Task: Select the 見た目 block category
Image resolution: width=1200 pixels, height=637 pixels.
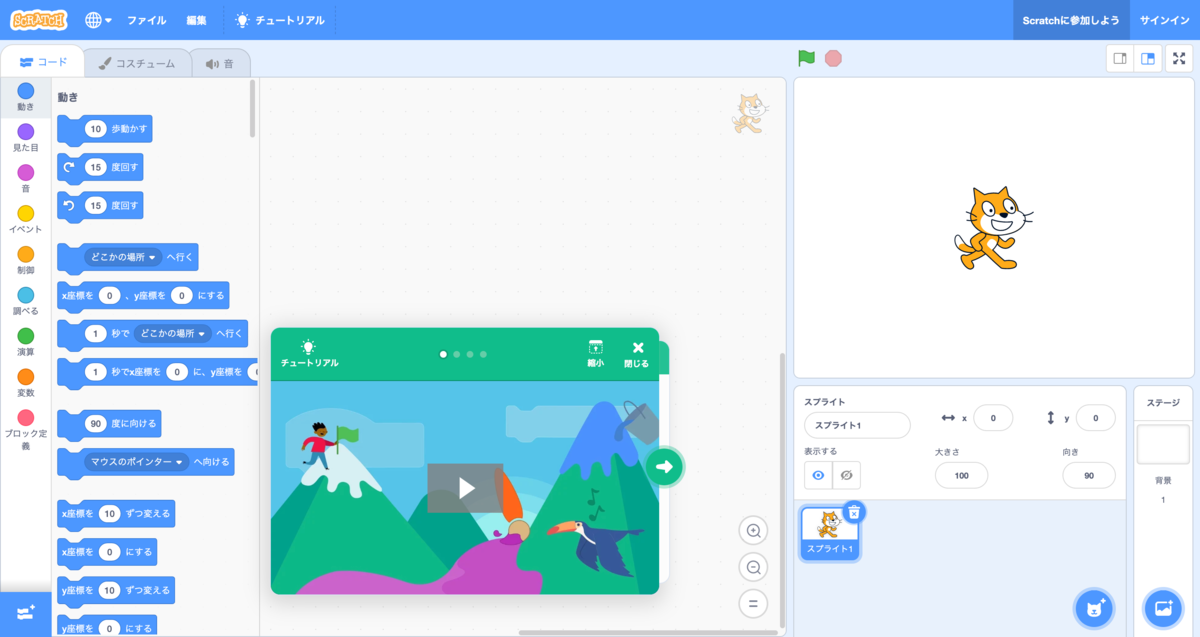Action: tap(25, 138)
